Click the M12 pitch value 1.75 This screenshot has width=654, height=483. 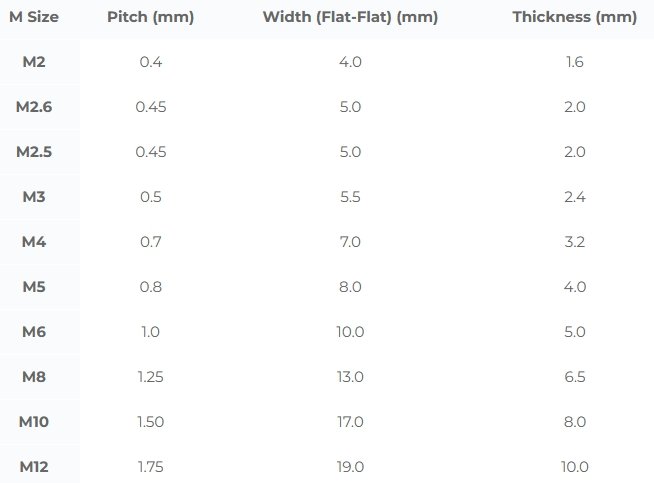pyautogui.click(x=150, y=467)
